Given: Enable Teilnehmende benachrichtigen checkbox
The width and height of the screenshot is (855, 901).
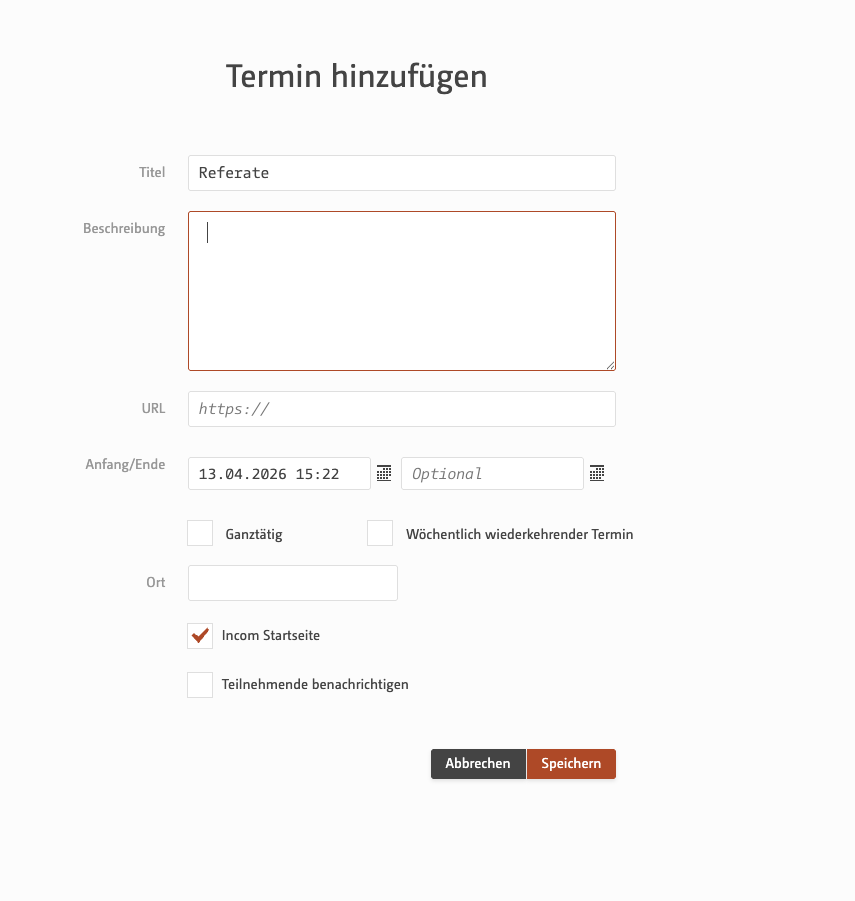Looking at the screenshot, I should 200,685.
